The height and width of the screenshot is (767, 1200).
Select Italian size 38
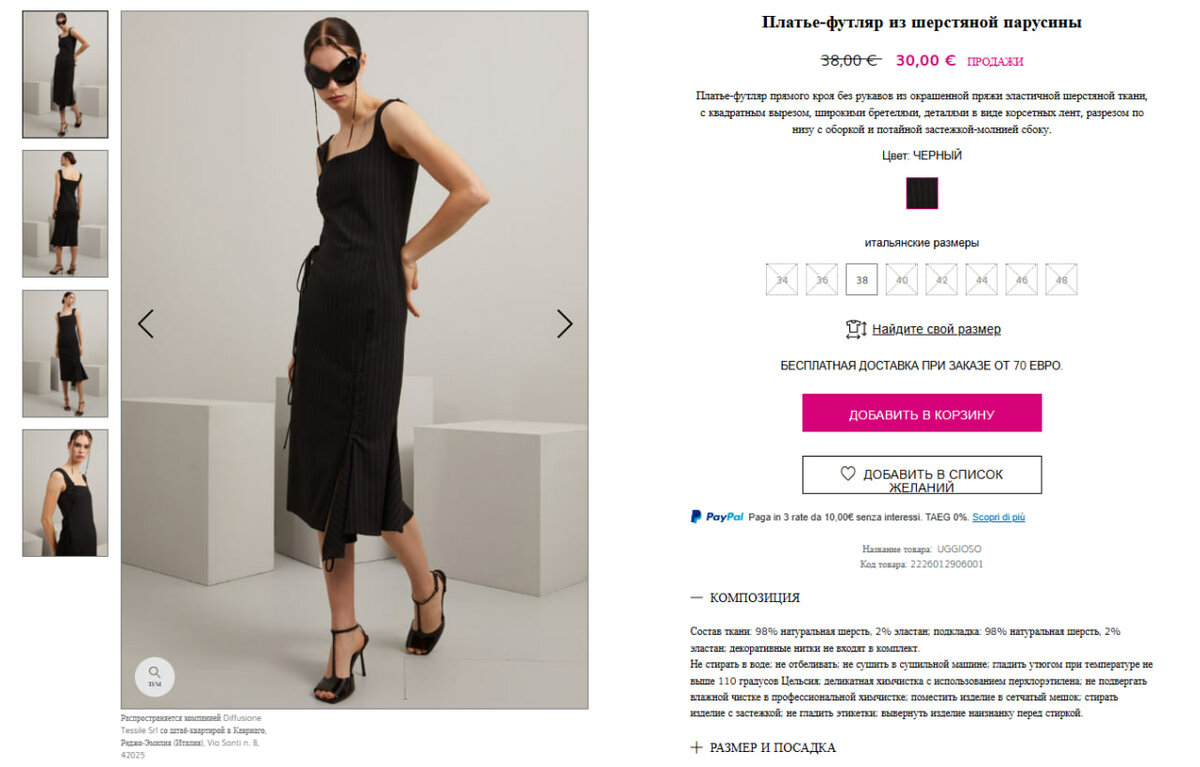(x=862, y=280)
